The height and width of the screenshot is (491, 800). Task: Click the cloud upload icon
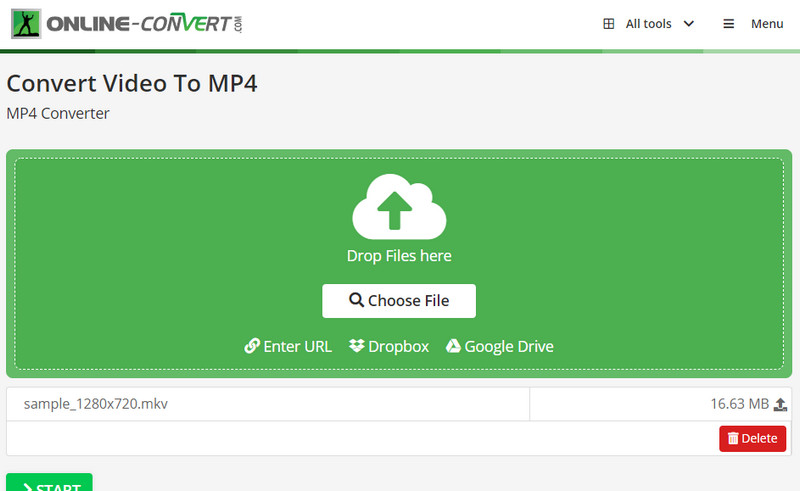399,205
